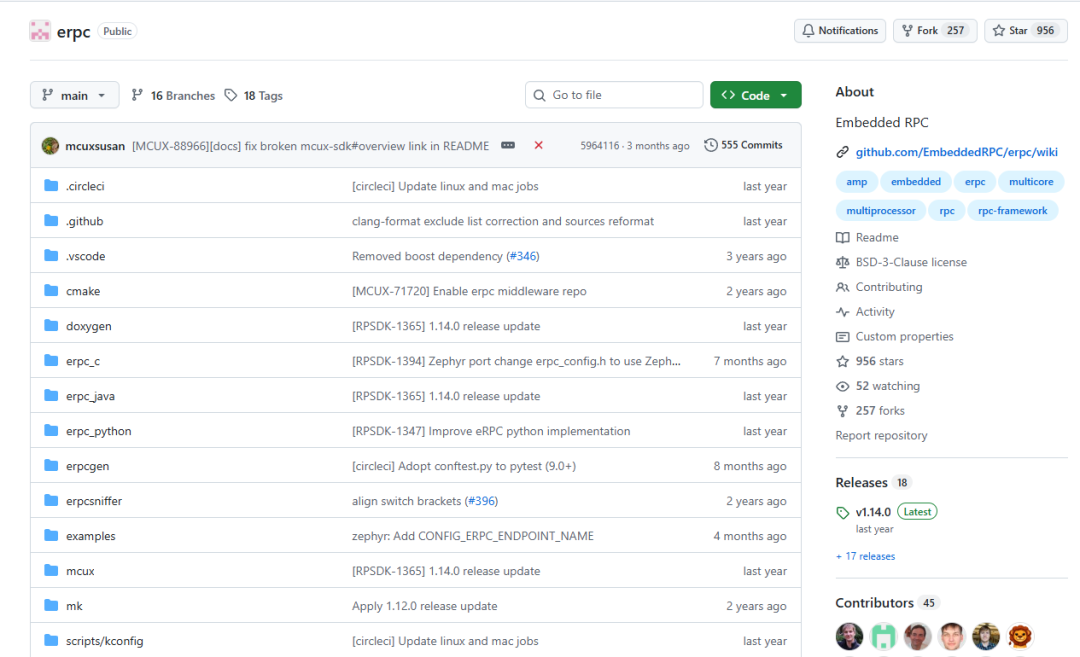Open the 18 Tags link
The height and width of the screenshot is (657, 1080).
tap(254, 95)
